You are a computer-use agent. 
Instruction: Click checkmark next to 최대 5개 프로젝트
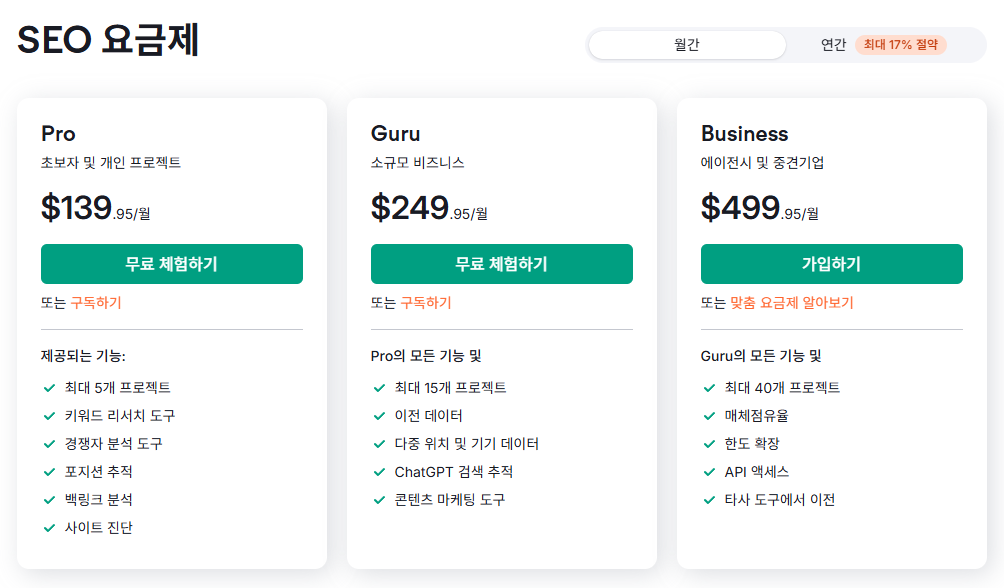(49, 388)
